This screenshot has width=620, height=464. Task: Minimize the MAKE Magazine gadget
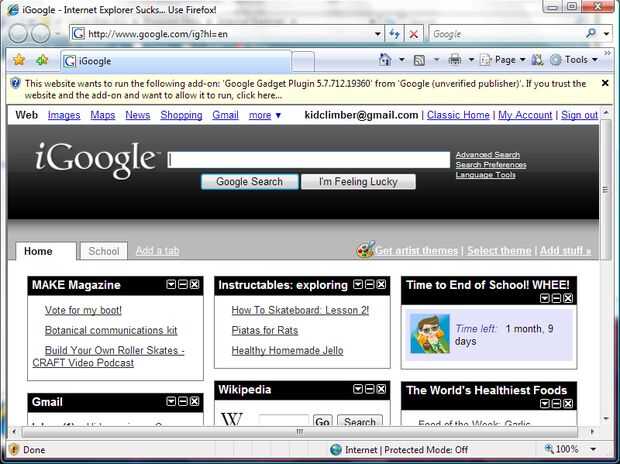point(183,284)
